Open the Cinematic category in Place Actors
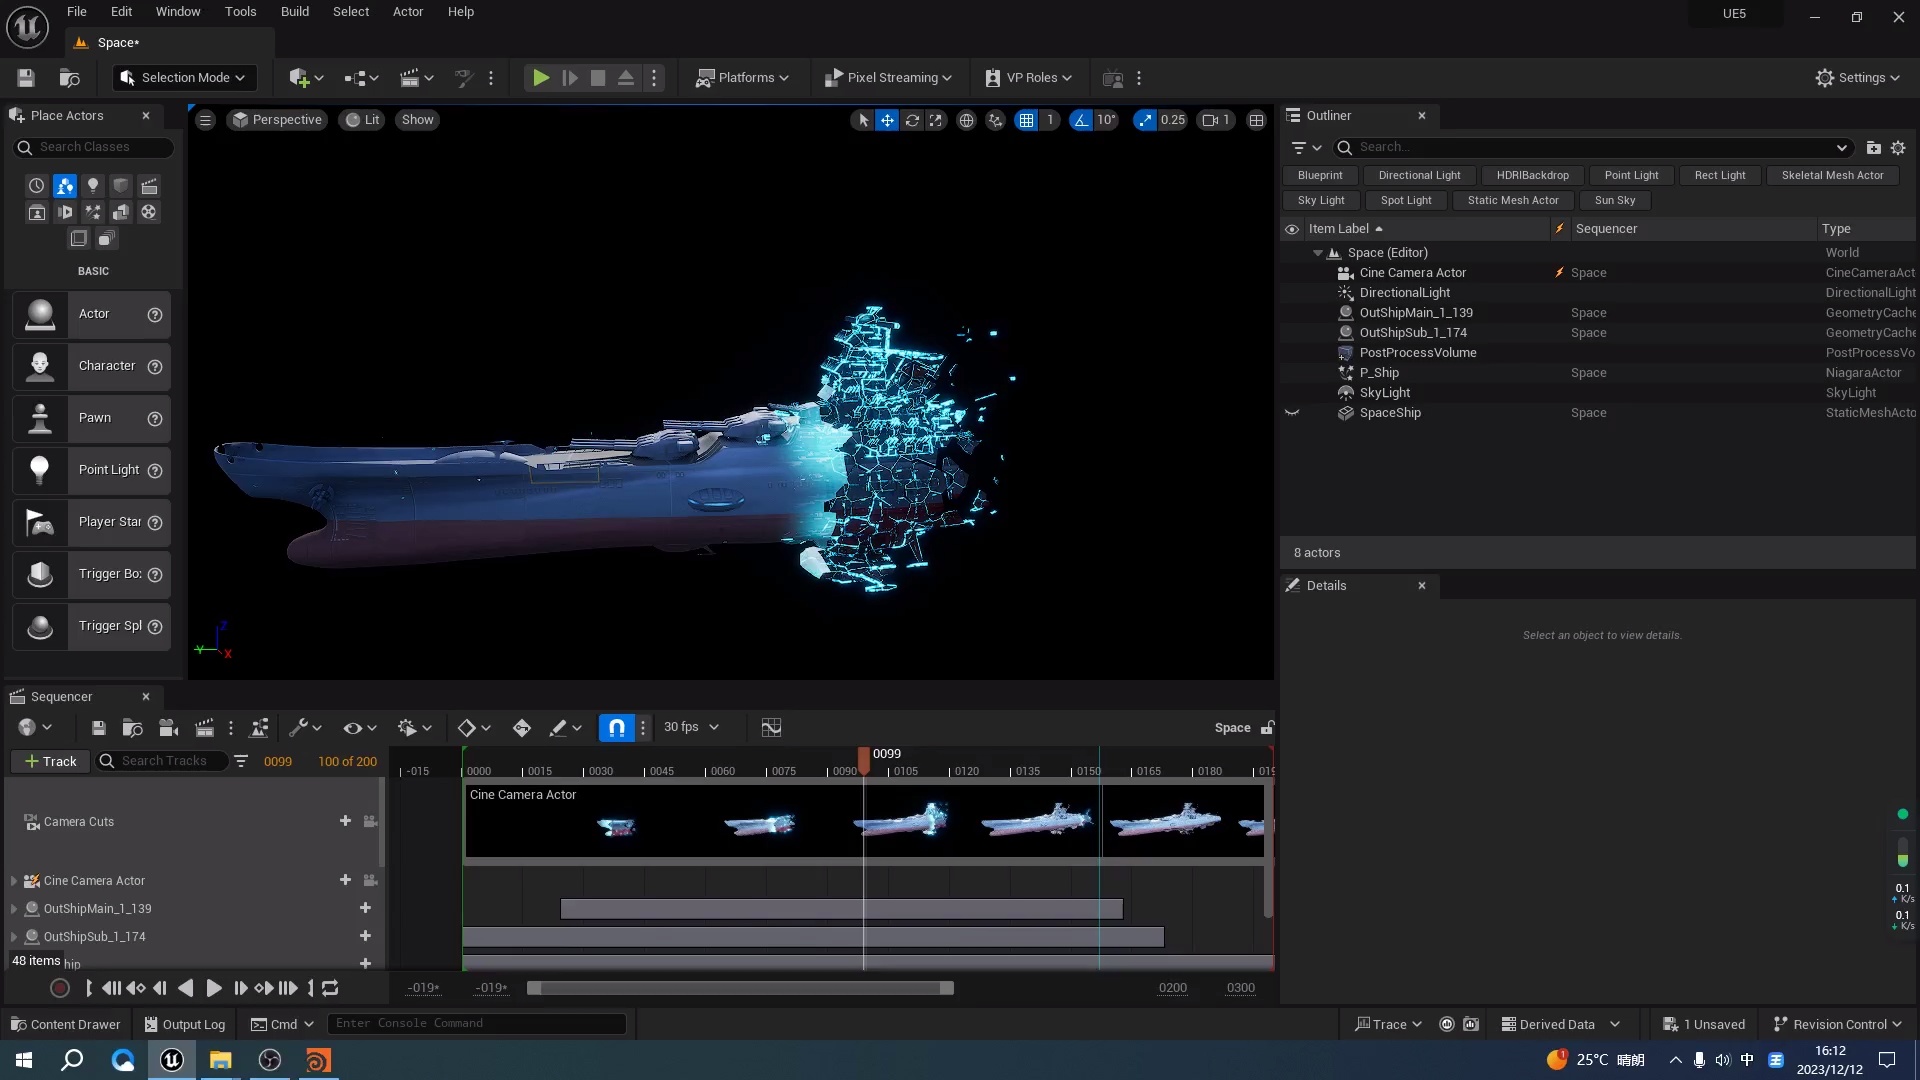Viewport: 1920px width, 1080px height. pyautogui.click(x=149, y=186)
